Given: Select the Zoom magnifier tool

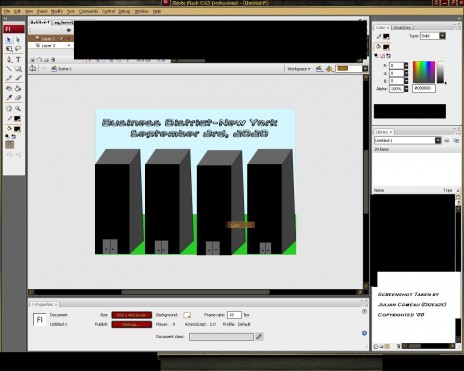Looking at the screenshot, I should click(x=18, y=108).
